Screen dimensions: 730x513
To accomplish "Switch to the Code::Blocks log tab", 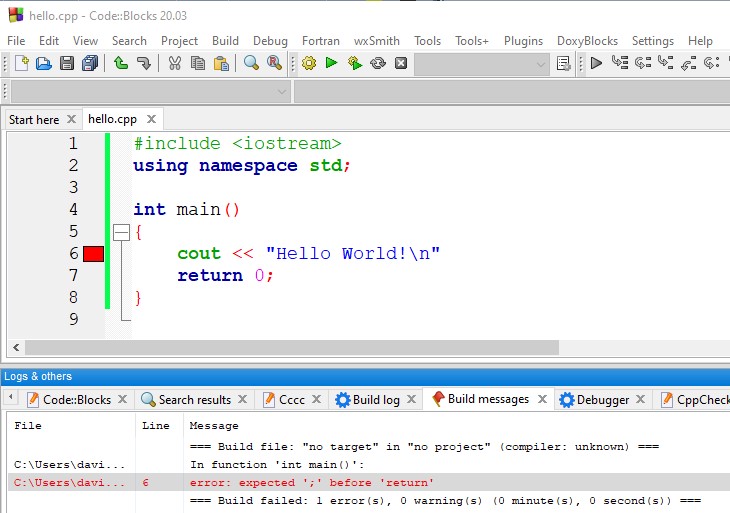I will coord(77,400).
